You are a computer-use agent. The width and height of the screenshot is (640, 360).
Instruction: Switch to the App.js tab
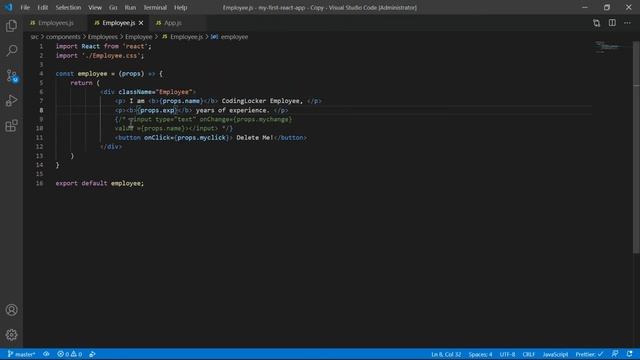pyautogui.click(x=173, y=23)
